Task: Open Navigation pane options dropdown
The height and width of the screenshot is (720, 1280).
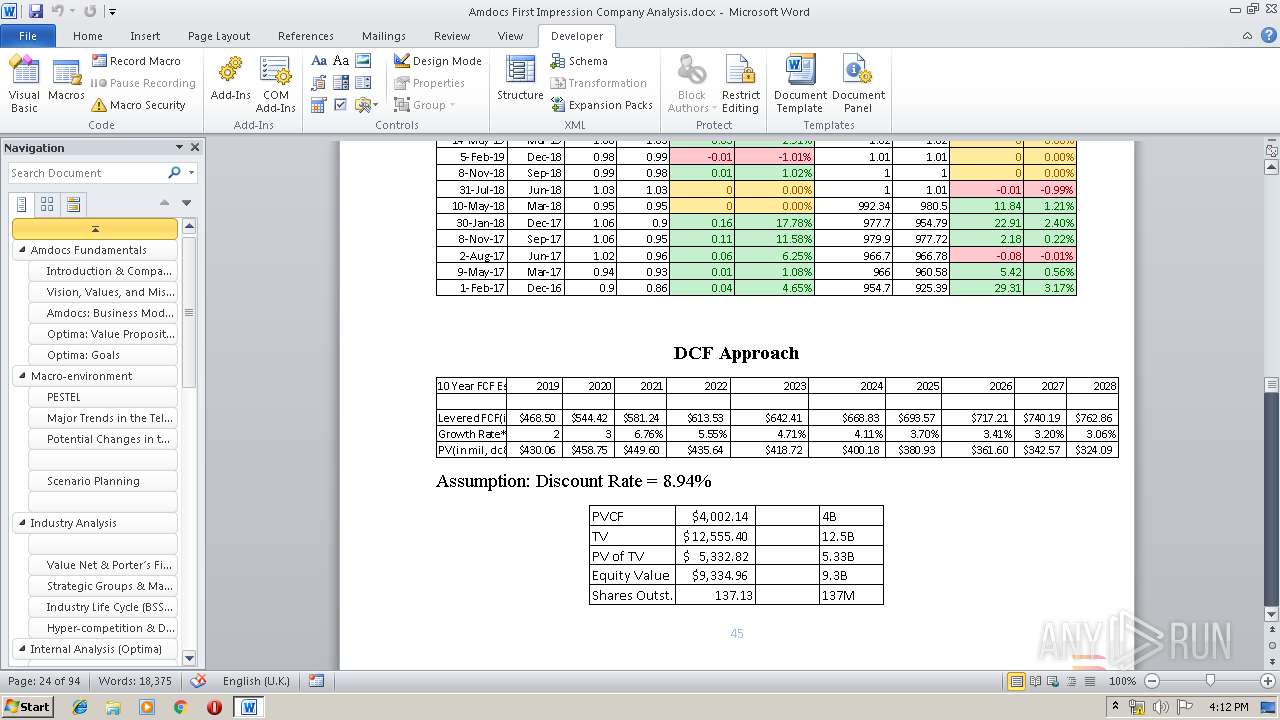Action: pos(179,147)
